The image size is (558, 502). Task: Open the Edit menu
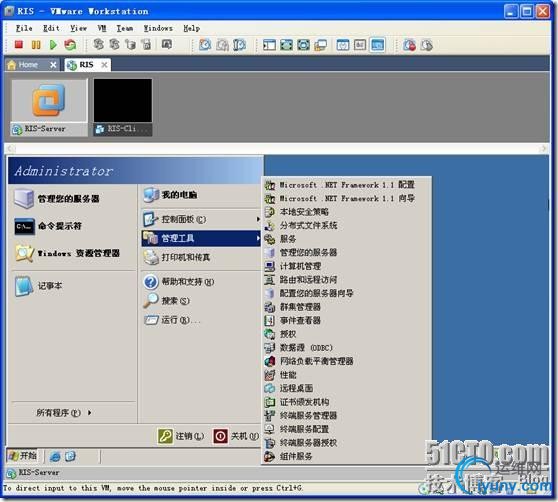pyautogui.click(x=51, y=28)
